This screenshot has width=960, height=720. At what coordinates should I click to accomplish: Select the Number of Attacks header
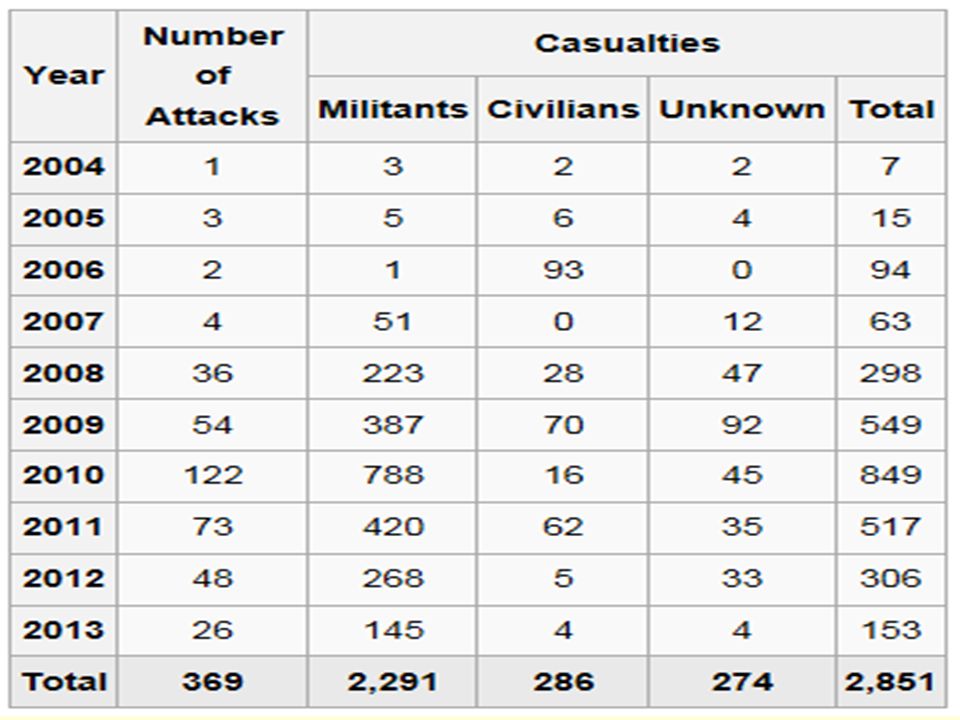pyautogui.click(x=212, y=76)
